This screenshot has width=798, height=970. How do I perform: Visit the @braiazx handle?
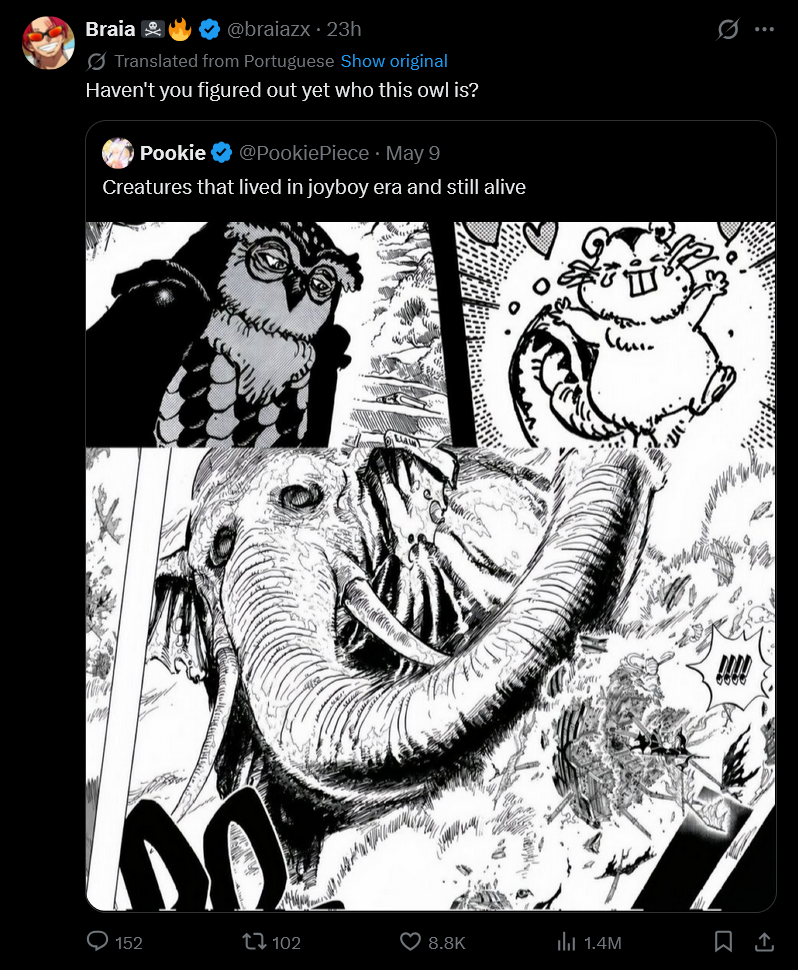[268, 29]
